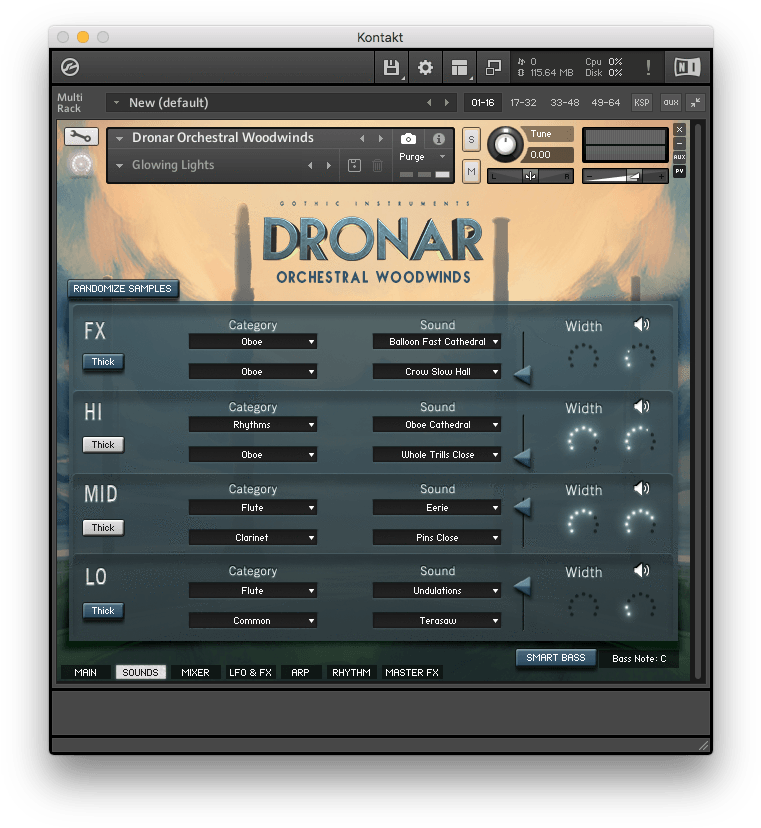This screenshot has width=761, height=828.
Task: Show rack page 17-32
Action: tap(523, 102)
